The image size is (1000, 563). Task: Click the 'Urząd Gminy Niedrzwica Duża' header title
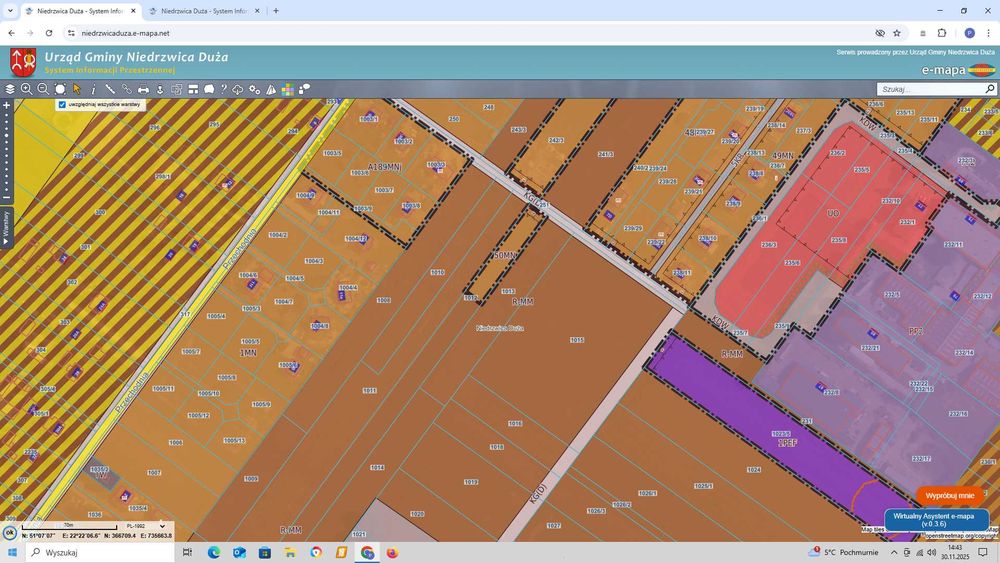point(136,57)
